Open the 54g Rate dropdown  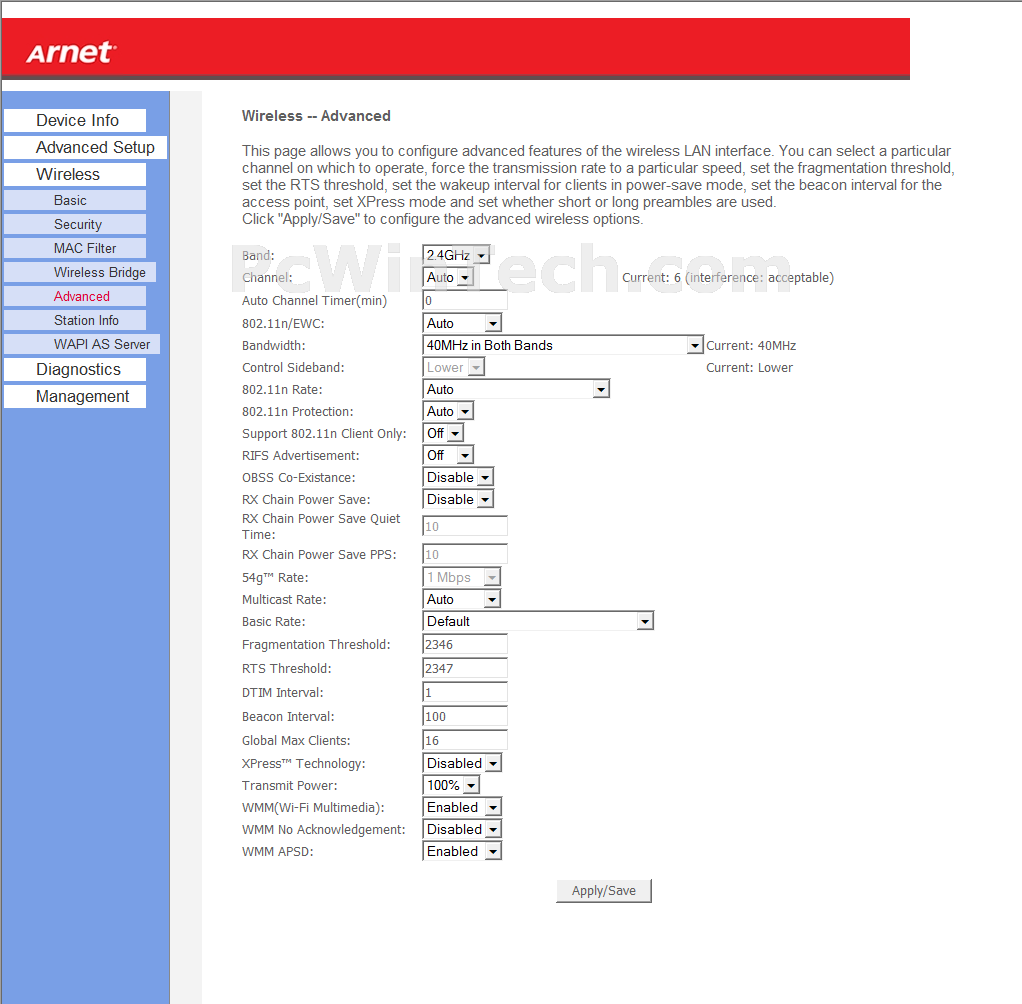pos(461,578)
